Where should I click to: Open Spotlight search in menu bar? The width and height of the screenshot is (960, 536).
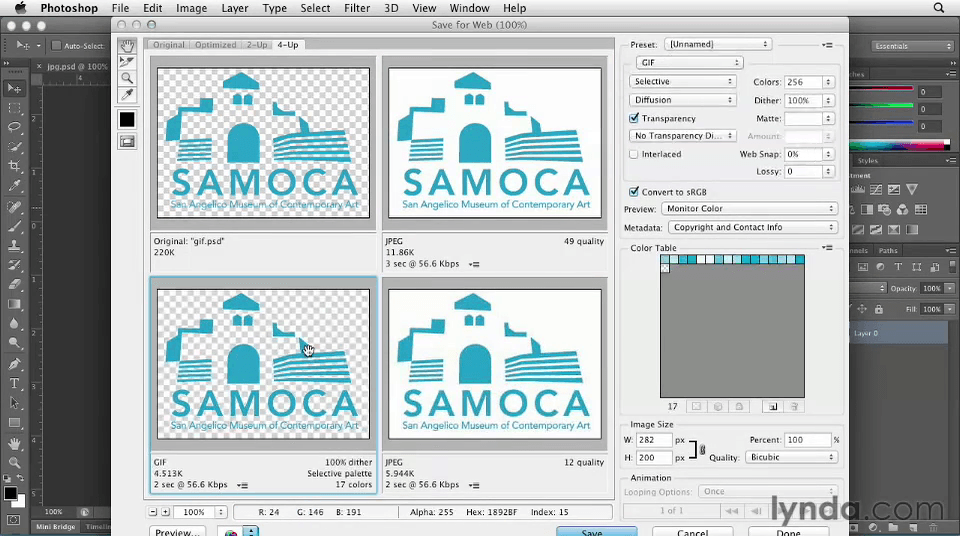click(x=939, y=8)
